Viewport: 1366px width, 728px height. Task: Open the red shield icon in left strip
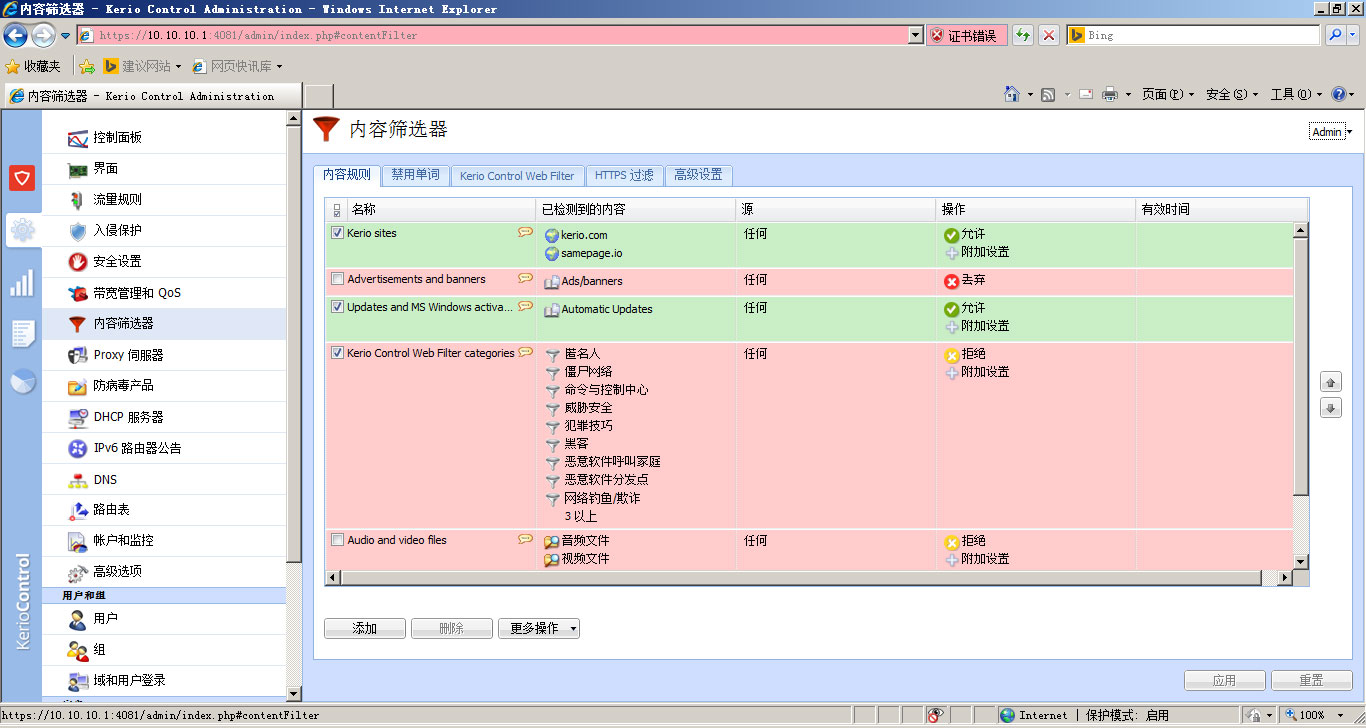pos(22,178)
